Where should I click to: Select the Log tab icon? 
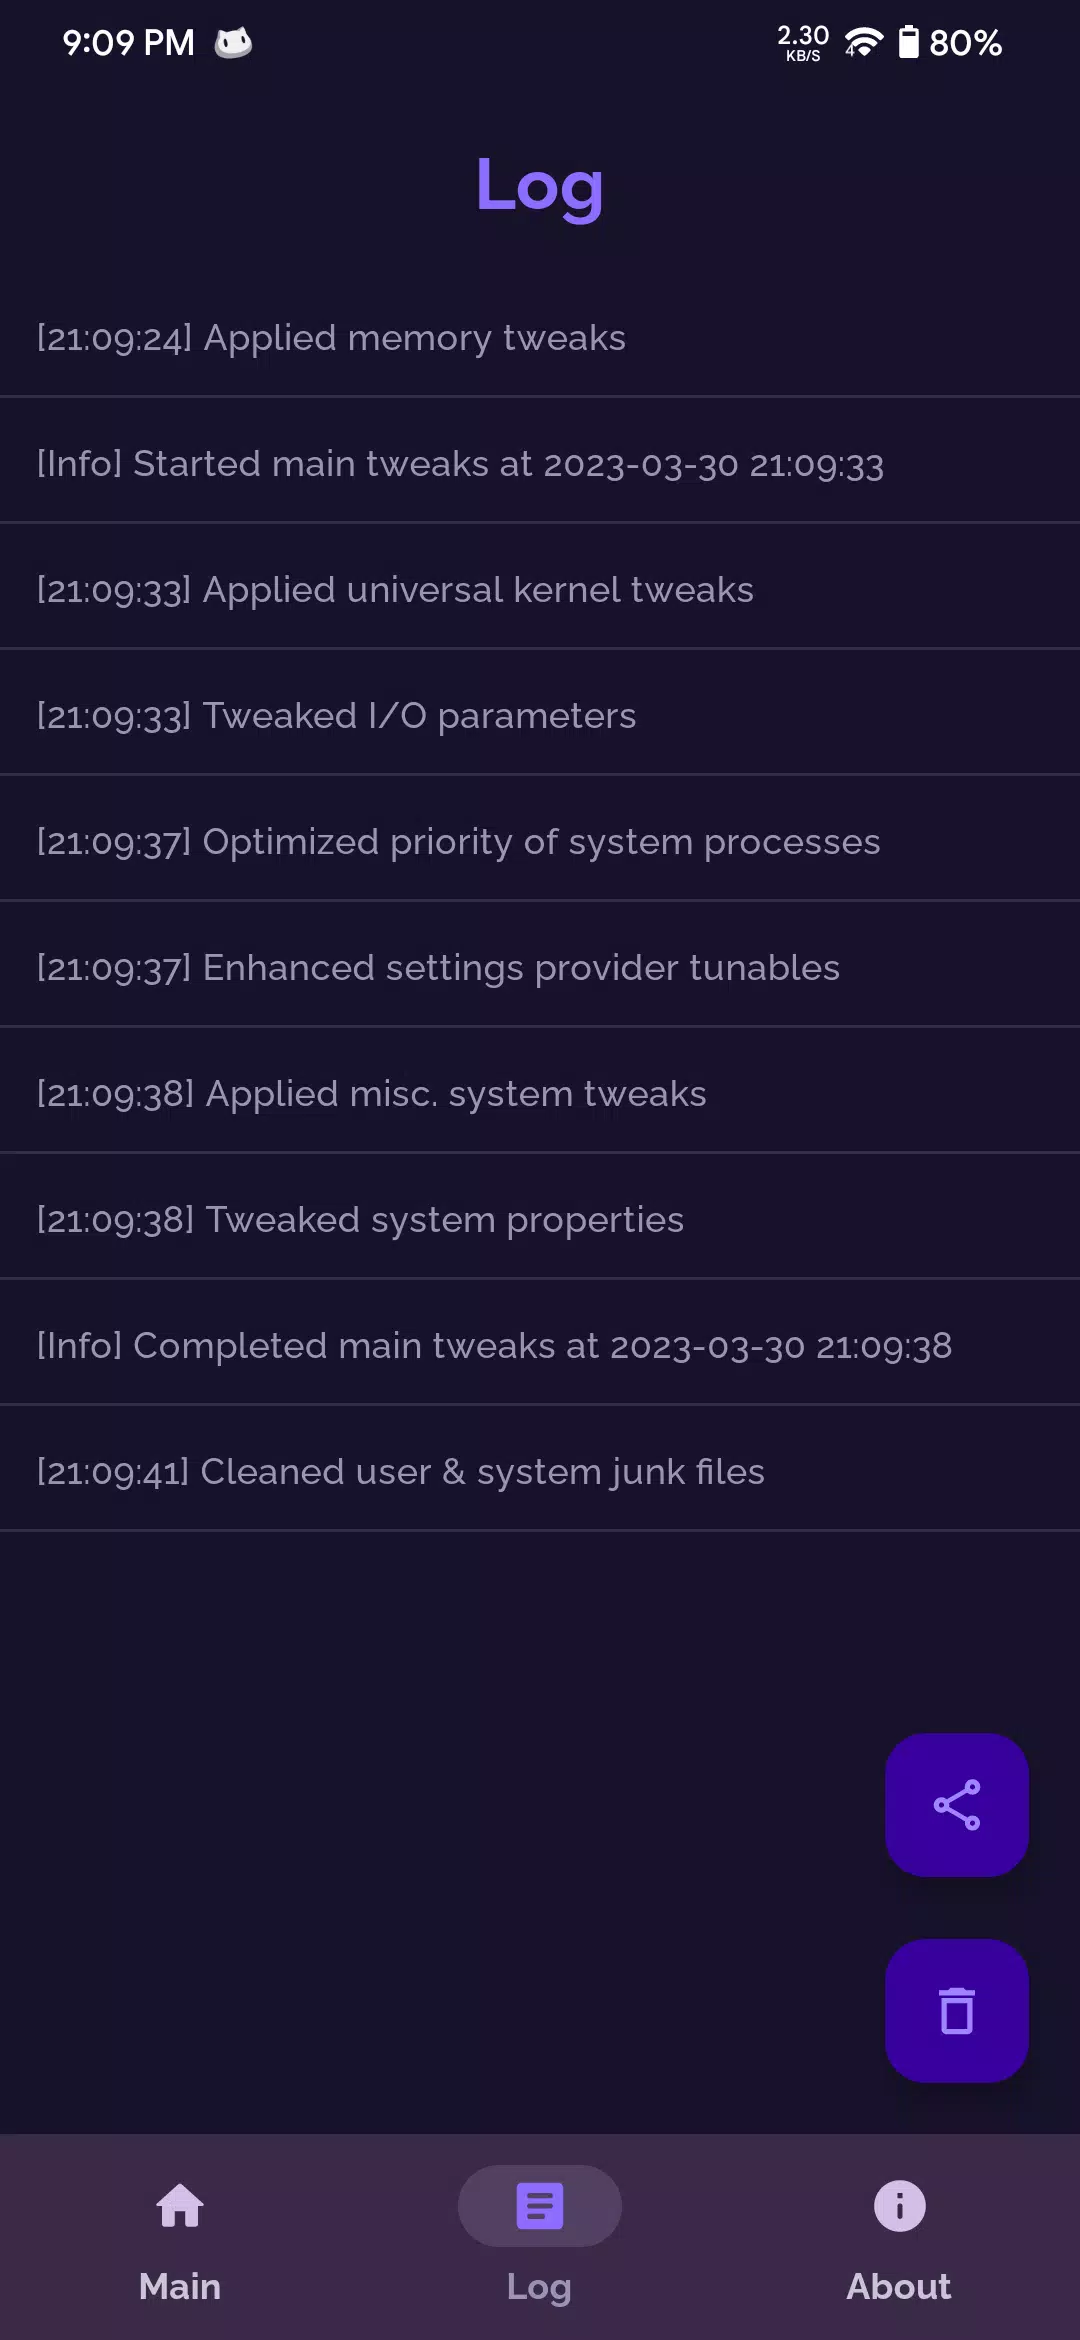[x=540, y=2206]
